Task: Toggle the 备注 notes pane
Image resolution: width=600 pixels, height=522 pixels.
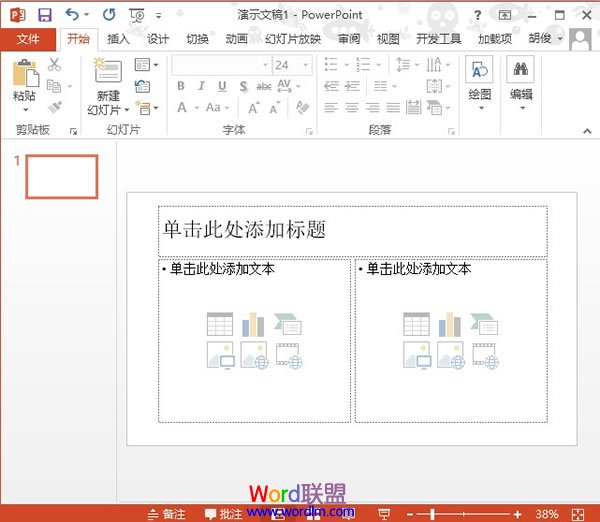Action: [167, 514]
